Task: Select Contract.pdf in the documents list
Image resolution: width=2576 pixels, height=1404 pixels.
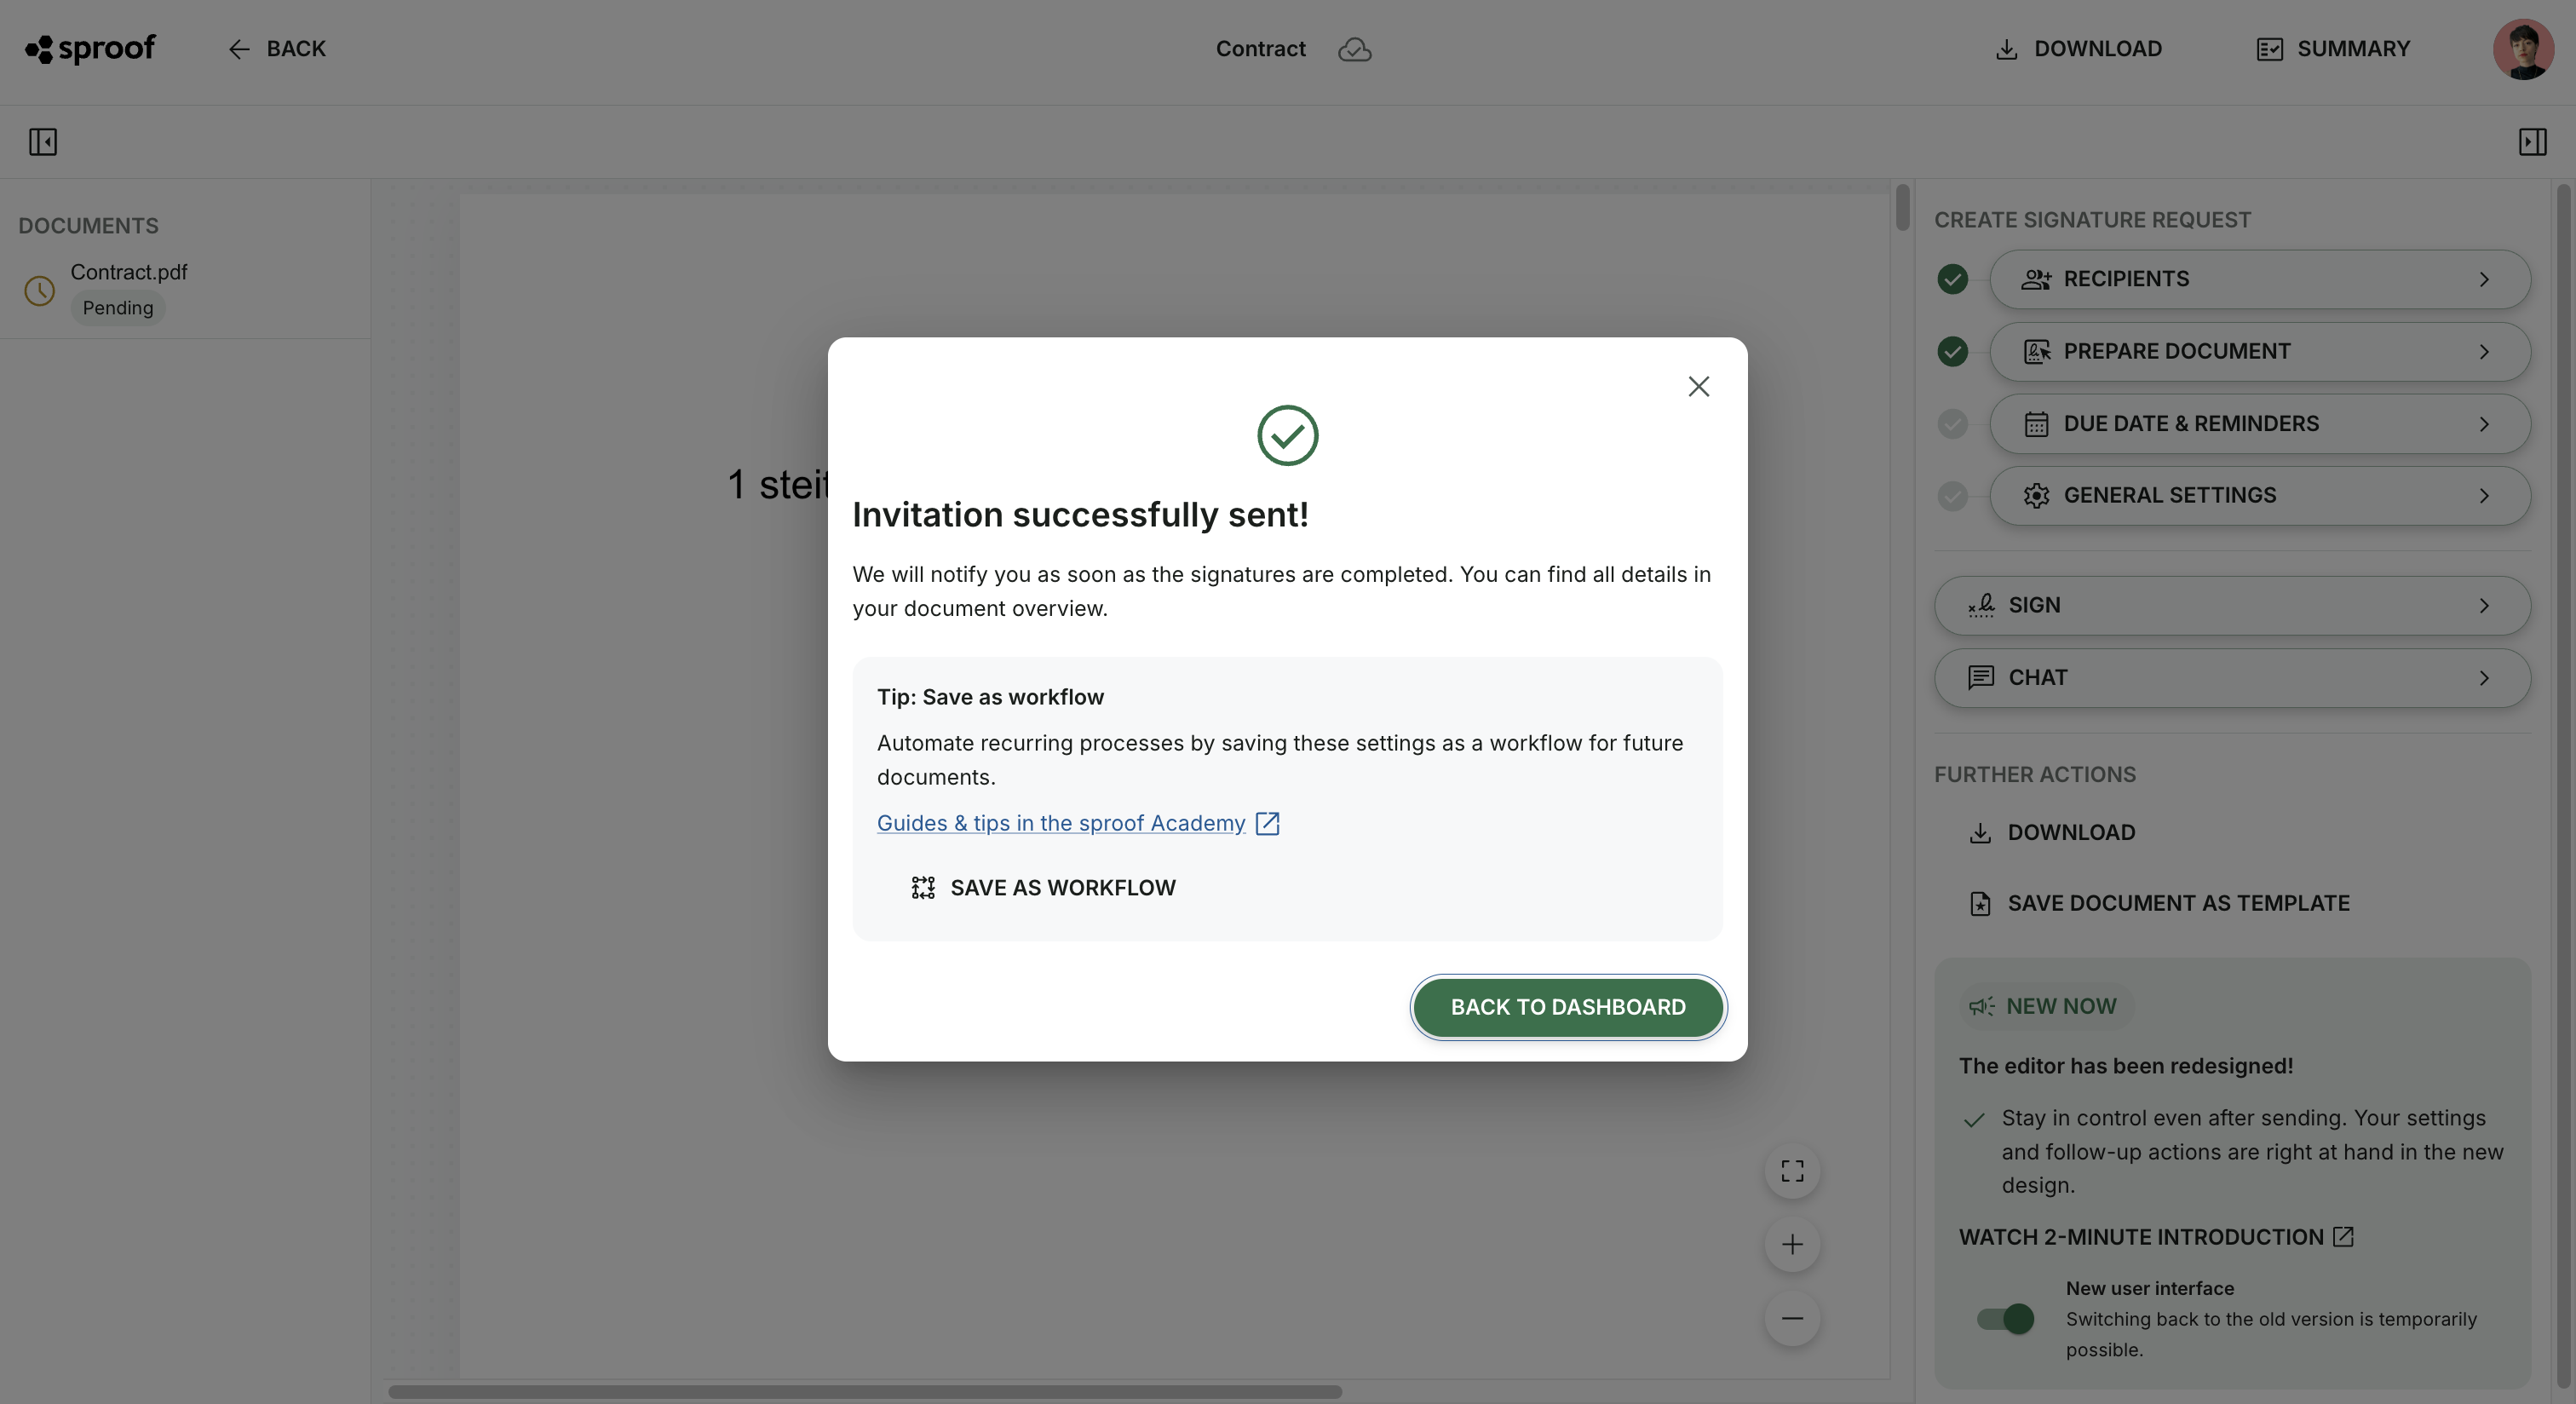Action: pos(185,290)
